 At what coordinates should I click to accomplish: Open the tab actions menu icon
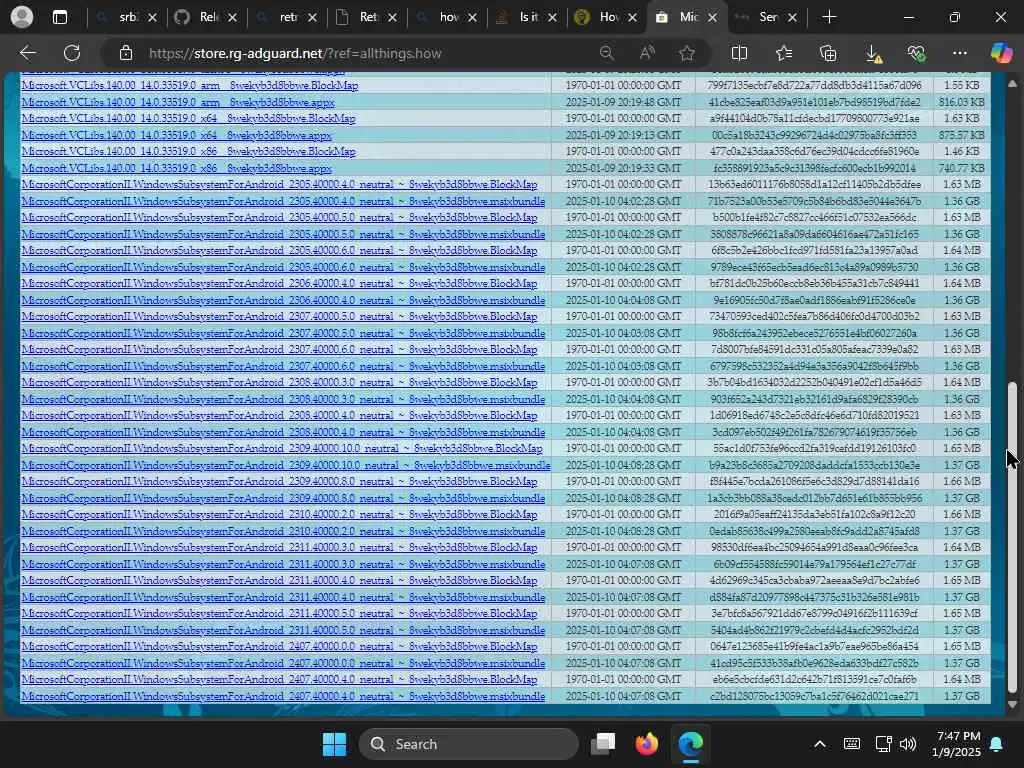coord(59,18)
